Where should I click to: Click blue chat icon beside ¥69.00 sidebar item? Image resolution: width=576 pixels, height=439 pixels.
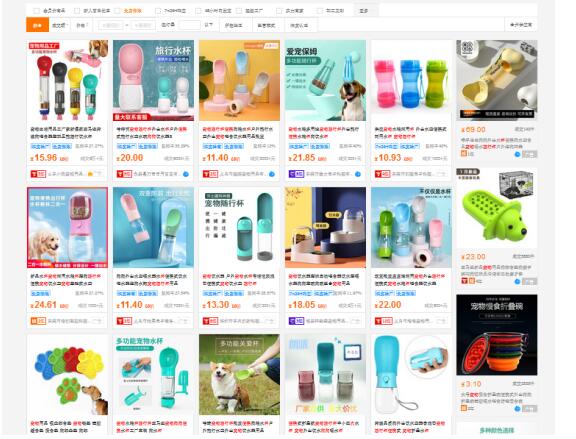tap(517, 154)
